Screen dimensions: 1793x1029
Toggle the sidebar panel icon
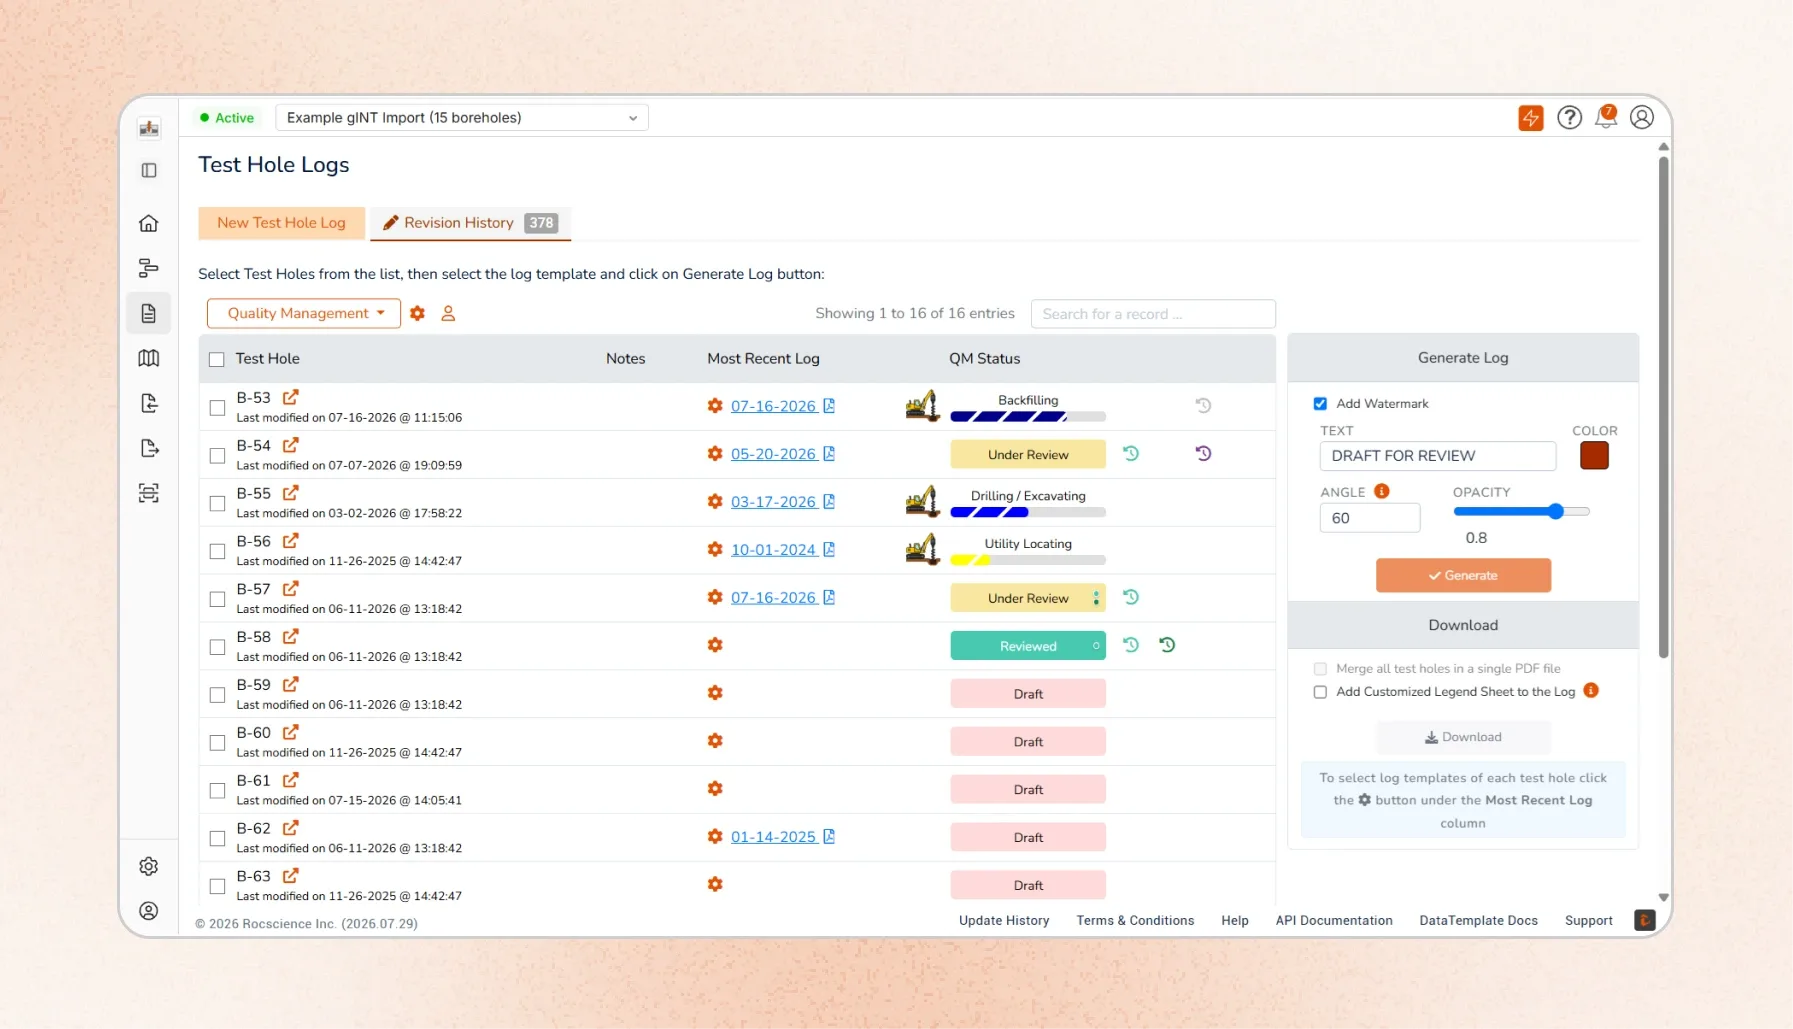[149, 170]
